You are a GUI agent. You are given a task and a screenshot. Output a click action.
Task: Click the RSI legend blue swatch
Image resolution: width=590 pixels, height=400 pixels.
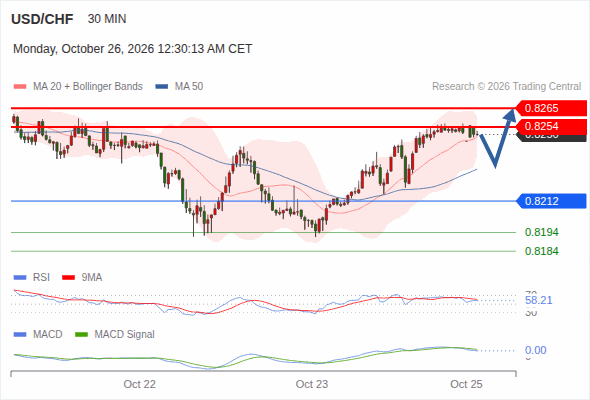click(x=20, y=278)
